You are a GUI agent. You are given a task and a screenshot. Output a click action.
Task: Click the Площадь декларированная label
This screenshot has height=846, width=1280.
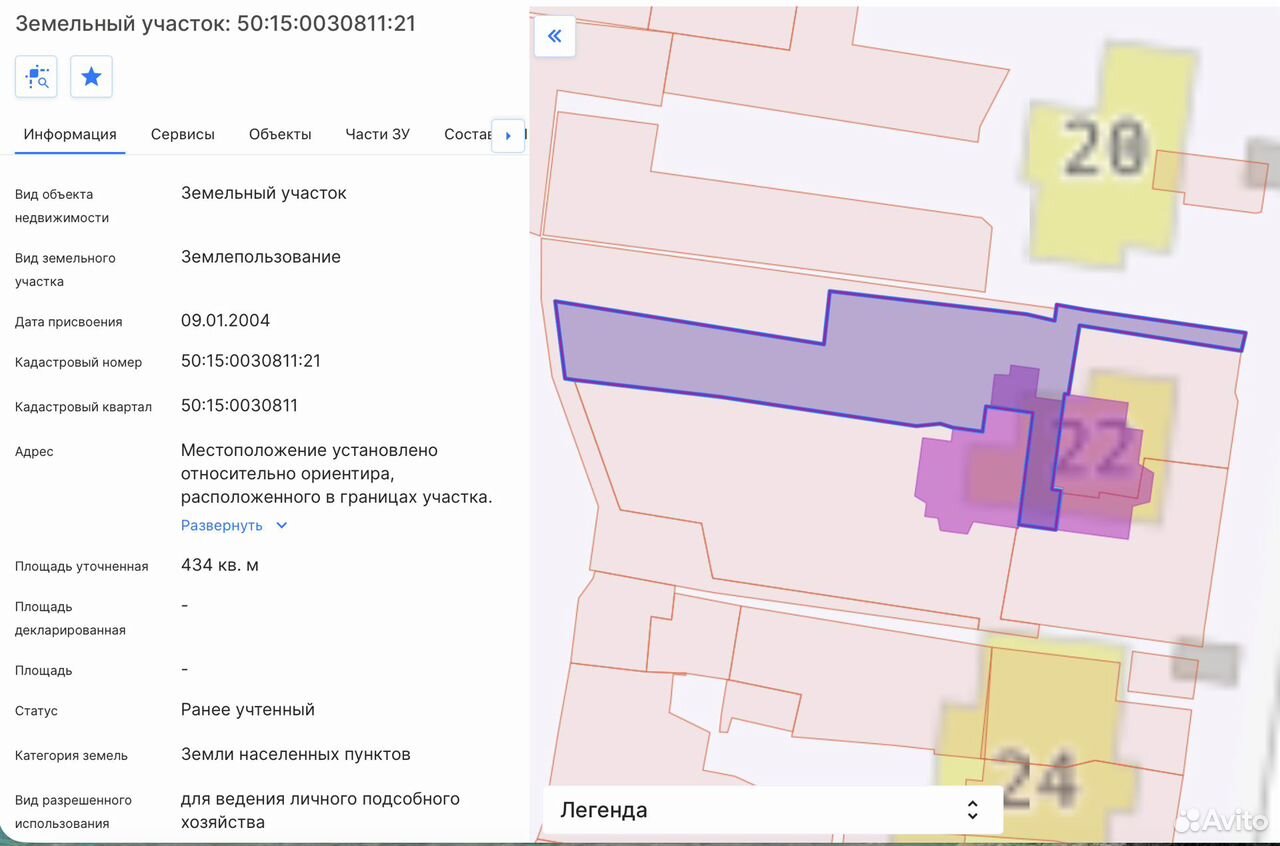coord(70,618)
